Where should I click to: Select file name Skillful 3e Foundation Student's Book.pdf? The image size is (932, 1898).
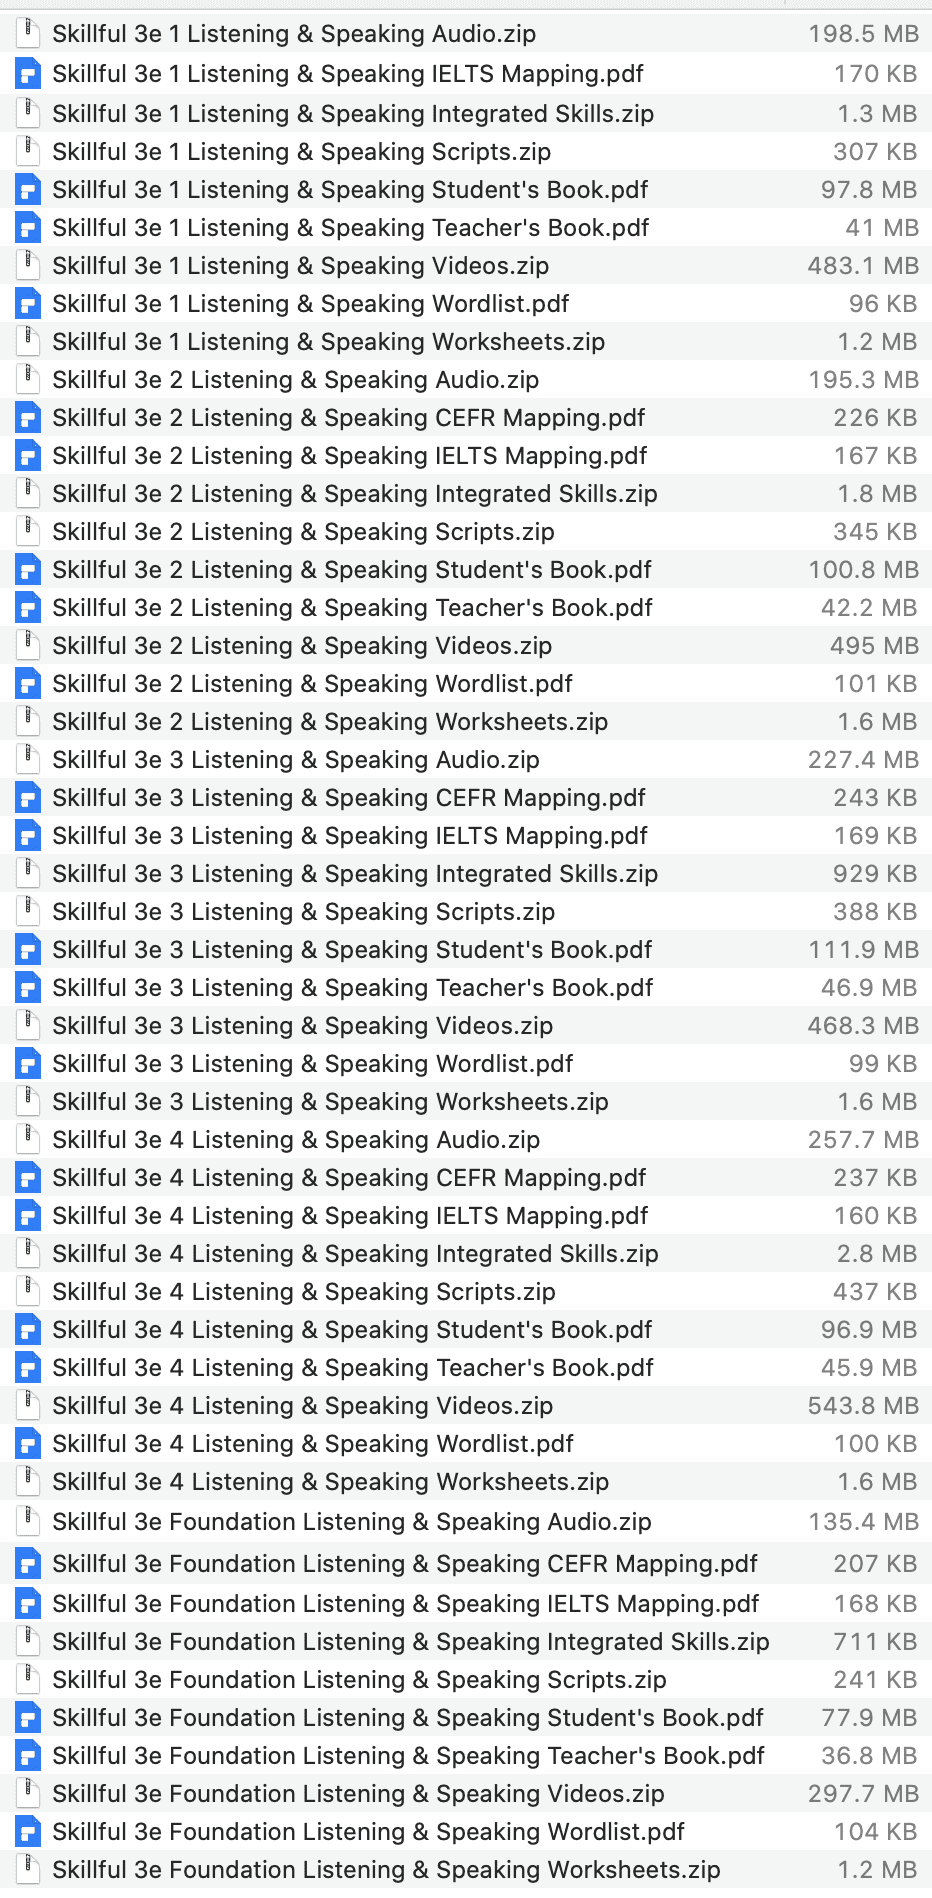(408, 1718)
